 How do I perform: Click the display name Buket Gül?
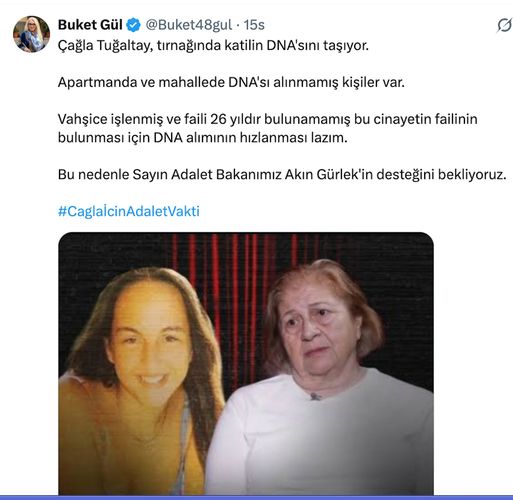(x=90, y=25)
